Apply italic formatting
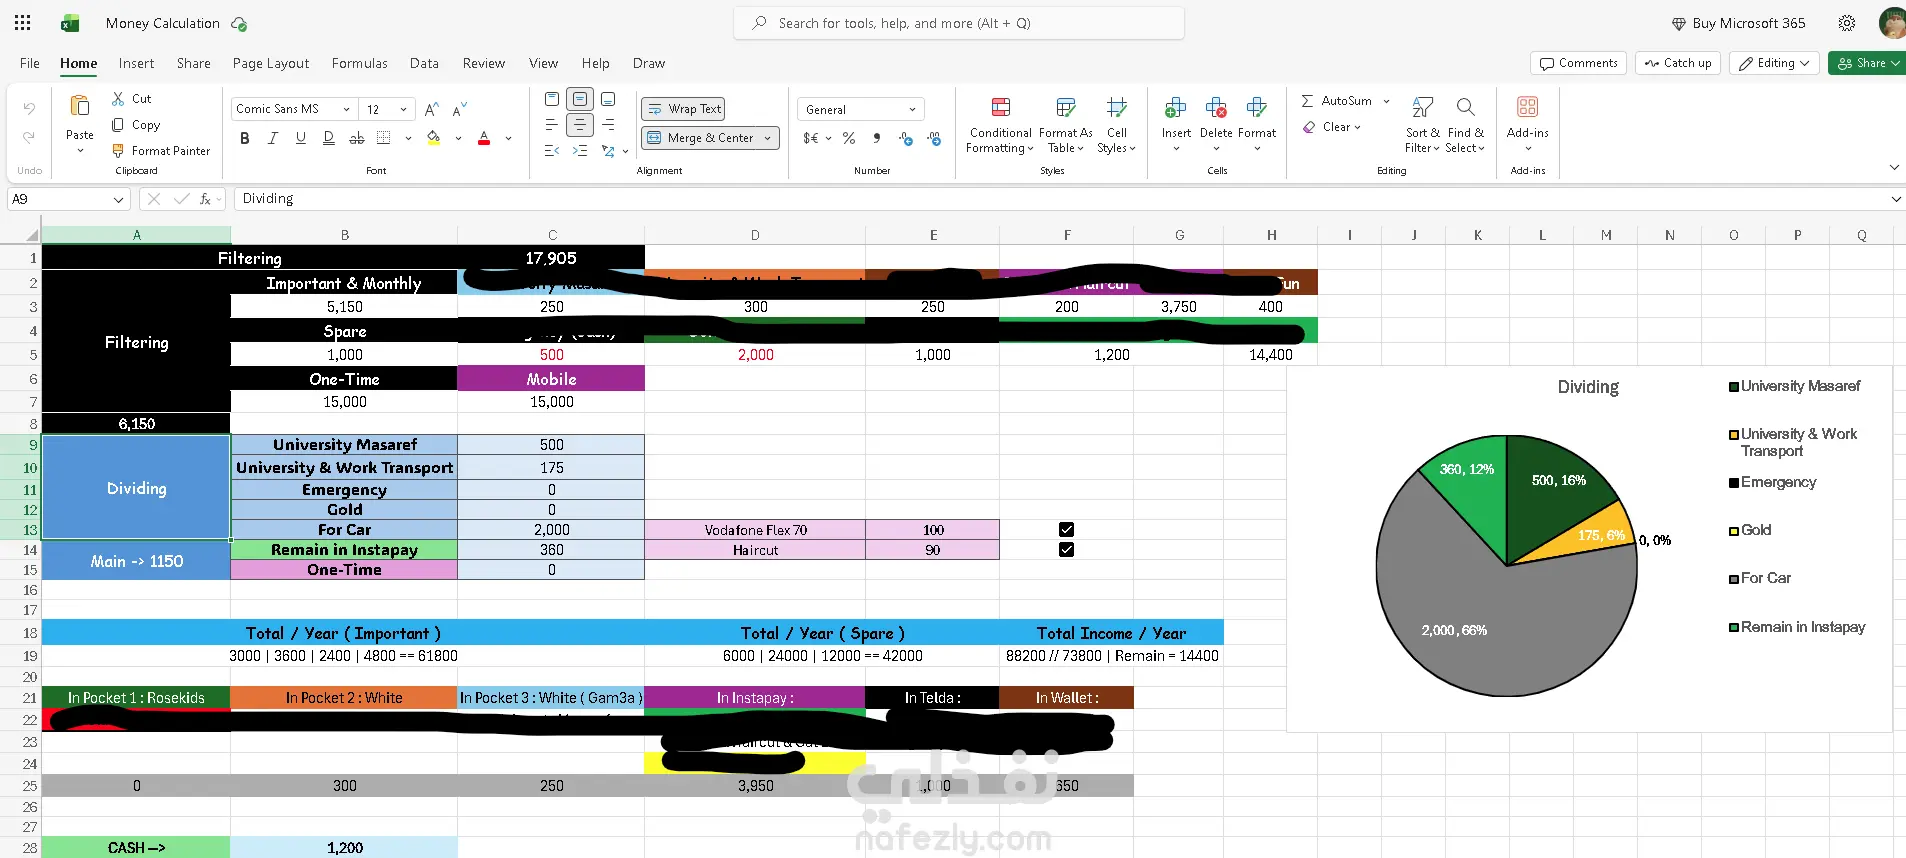 click(x=273, y=138)
